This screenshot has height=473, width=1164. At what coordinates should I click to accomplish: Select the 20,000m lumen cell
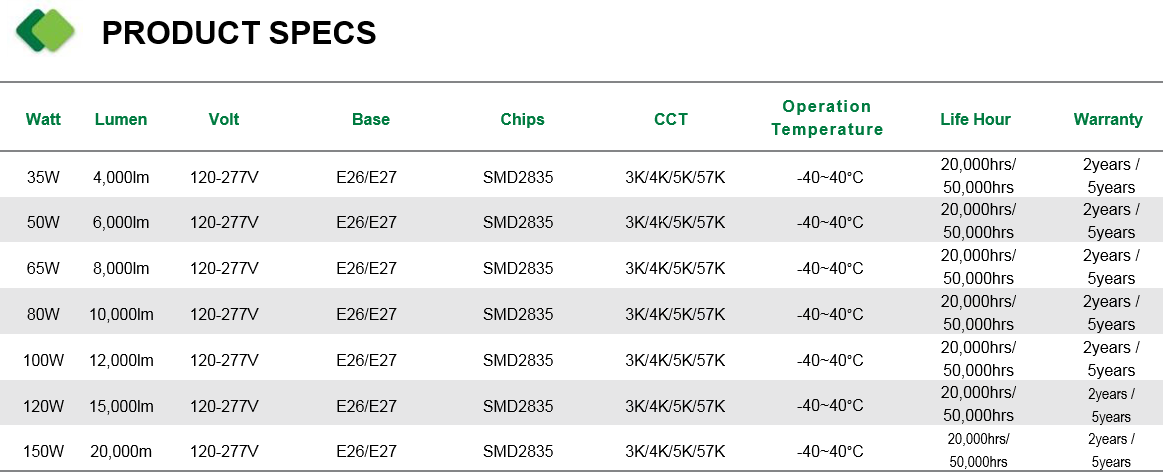tap(121, 451)
